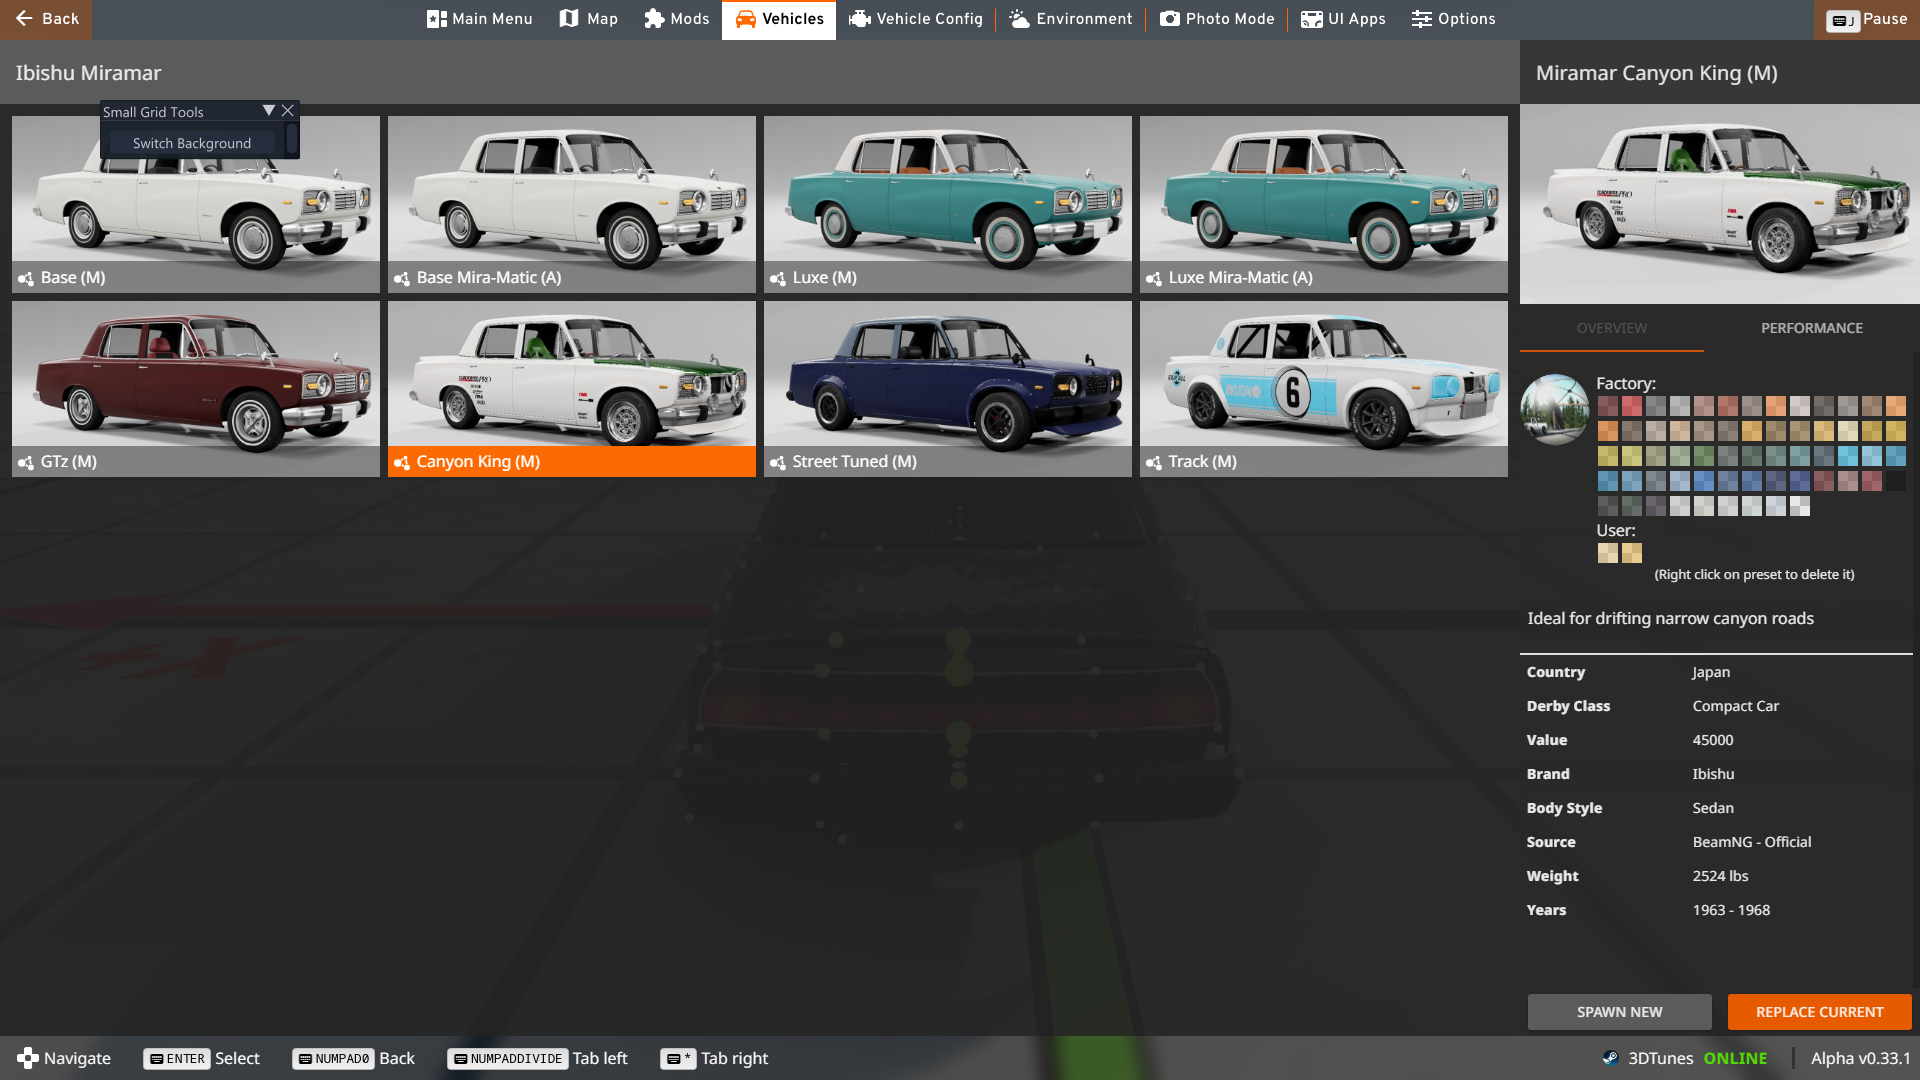Open Photo Mode from the top bar

(x=1217, y=19)
